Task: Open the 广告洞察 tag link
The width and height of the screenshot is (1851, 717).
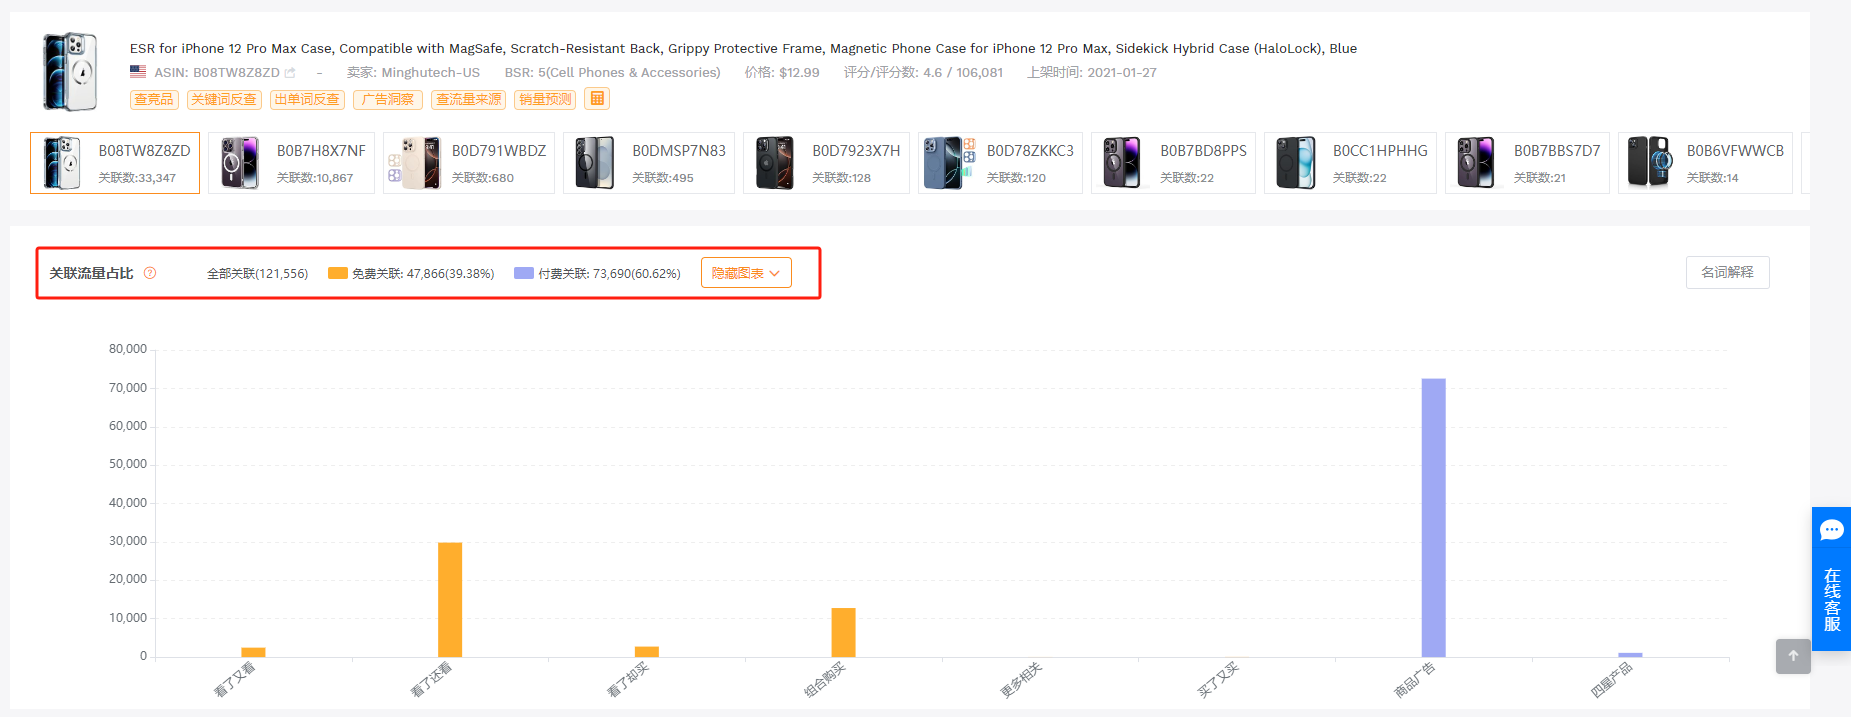Action: coord(388,99)
